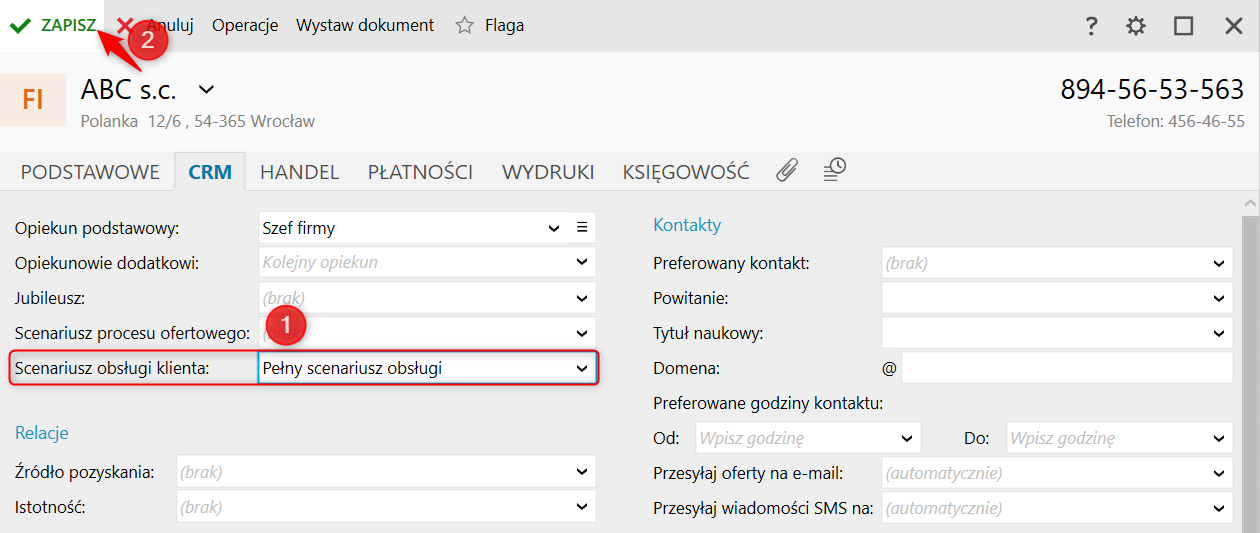Click the list icon beside Szef firmy

click(x=582, y=228)
